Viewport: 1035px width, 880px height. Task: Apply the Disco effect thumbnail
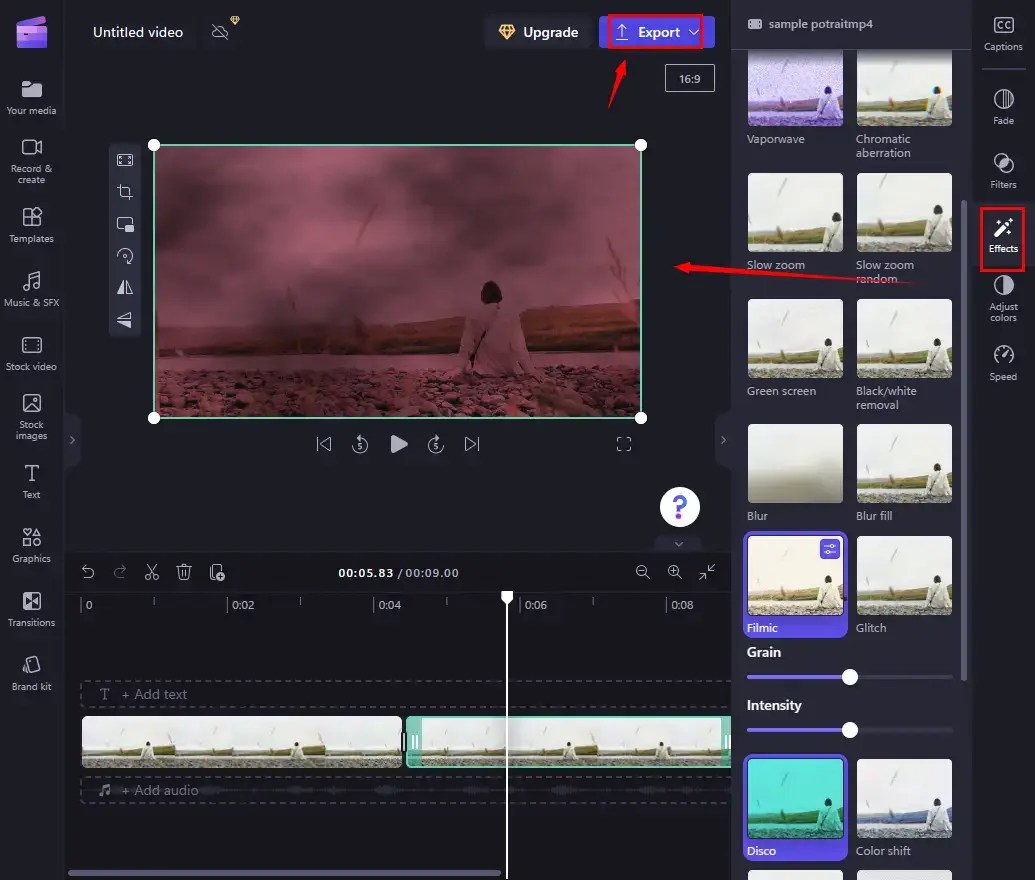tap(795, 798)
